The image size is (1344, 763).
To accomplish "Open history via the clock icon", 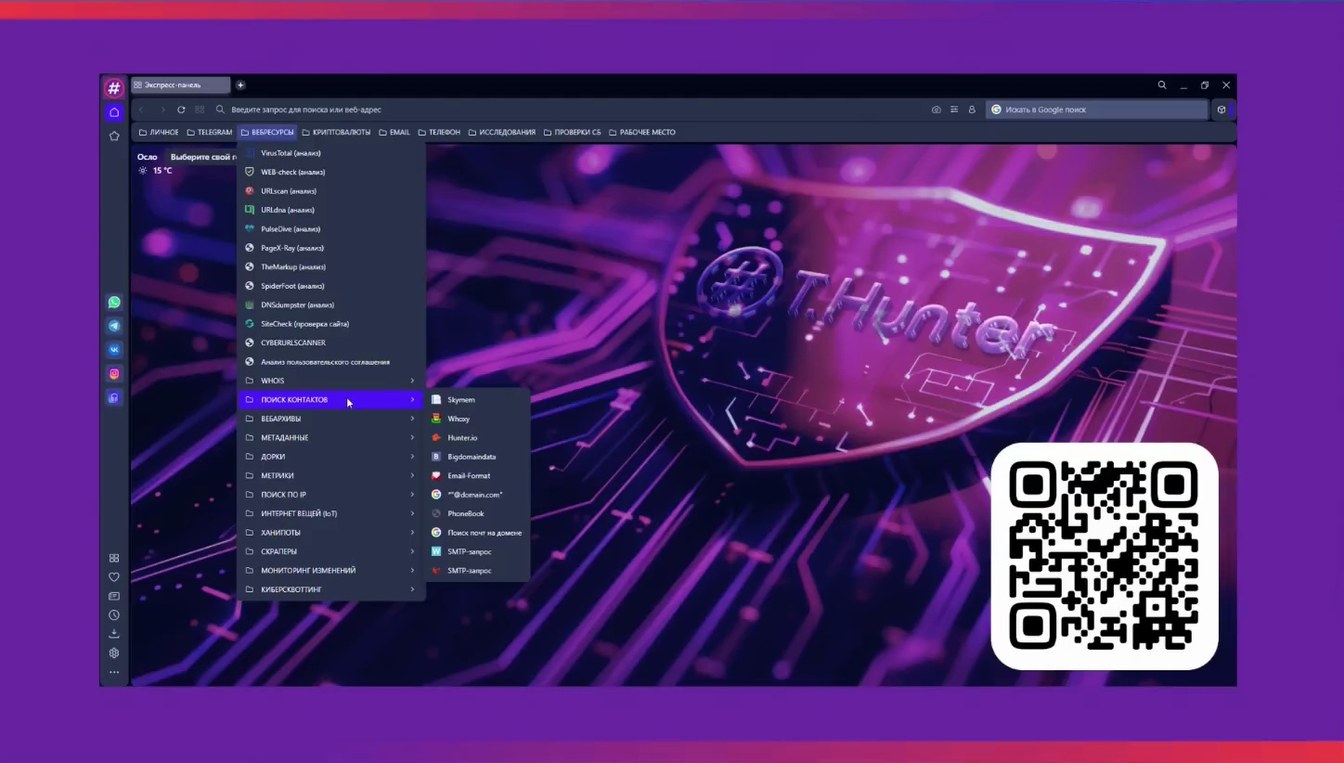I will coord(114,615).
